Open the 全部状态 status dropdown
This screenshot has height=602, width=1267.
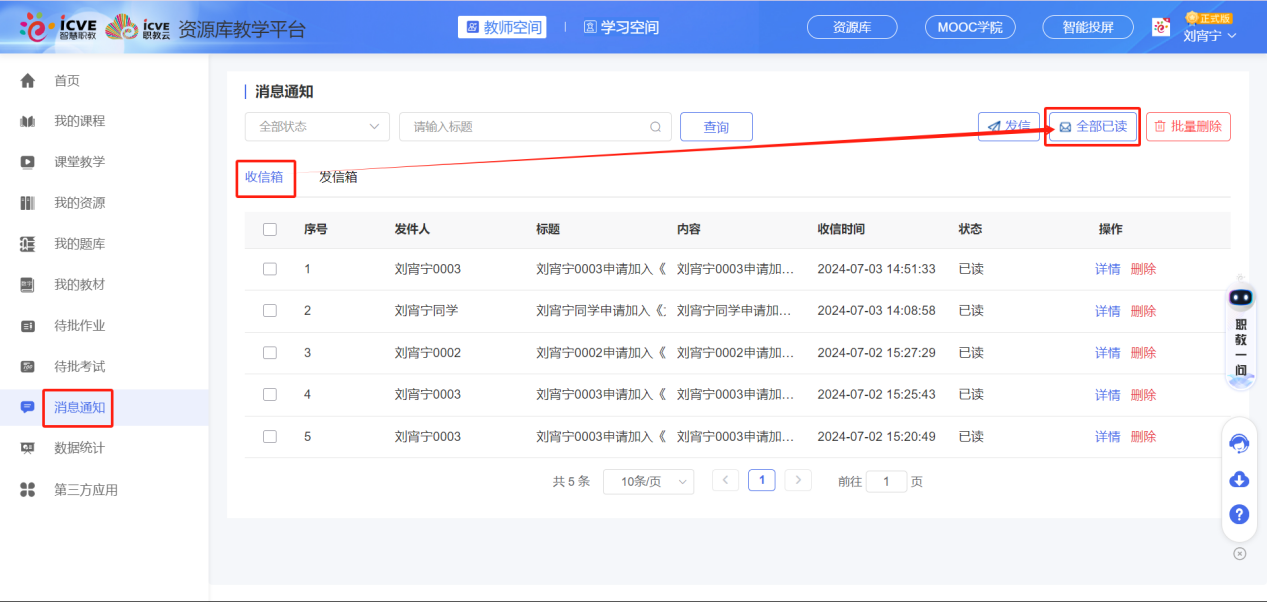tap(316, 127)
